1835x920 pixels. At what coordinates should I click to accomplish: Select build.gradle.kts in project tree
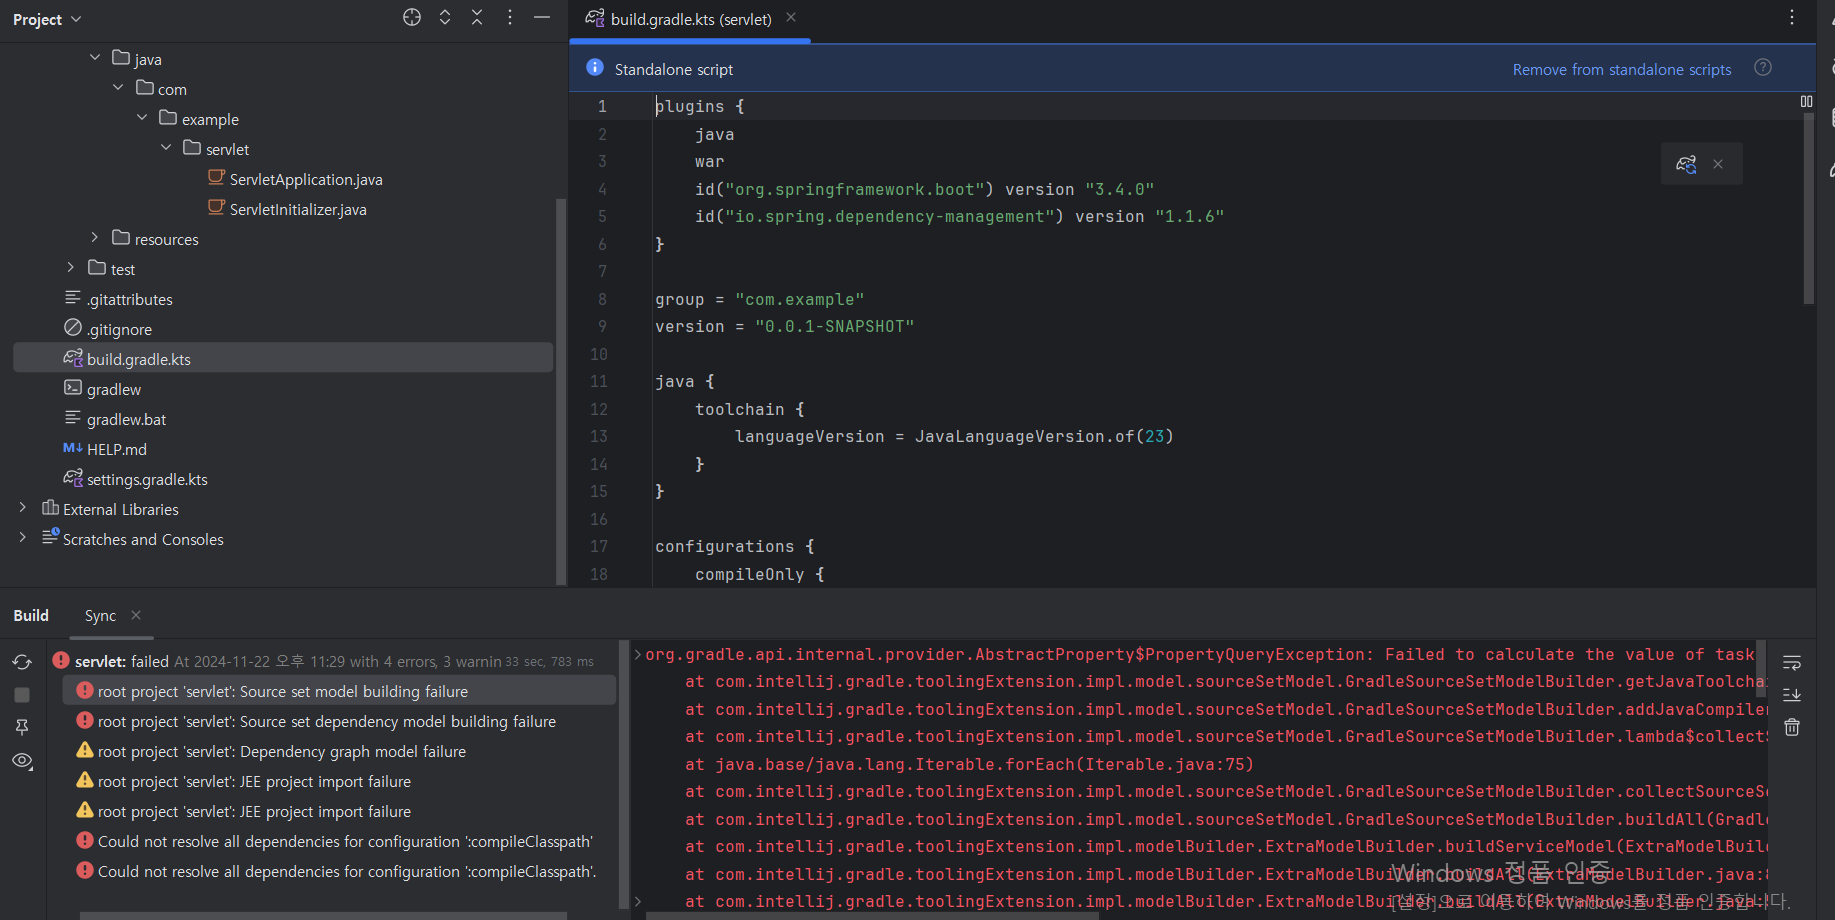click(283, 359)
